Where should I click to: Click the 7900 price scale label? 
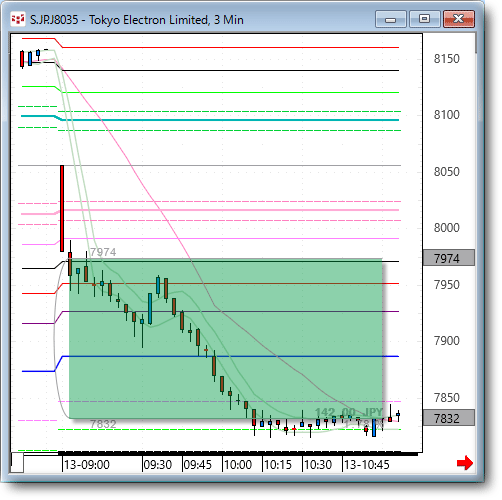[446, 341]
